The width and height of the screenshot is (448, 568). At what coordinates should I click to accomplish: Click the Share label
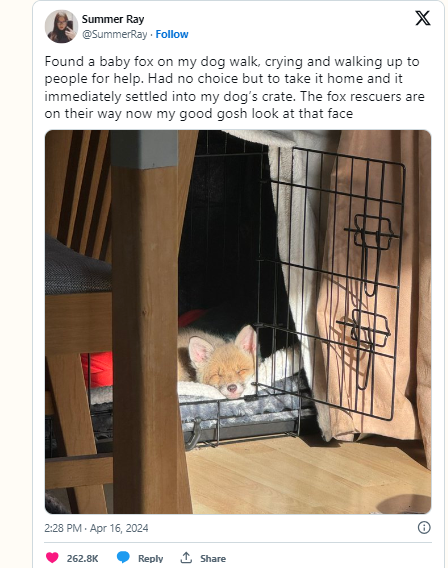[x=213, y=558]
